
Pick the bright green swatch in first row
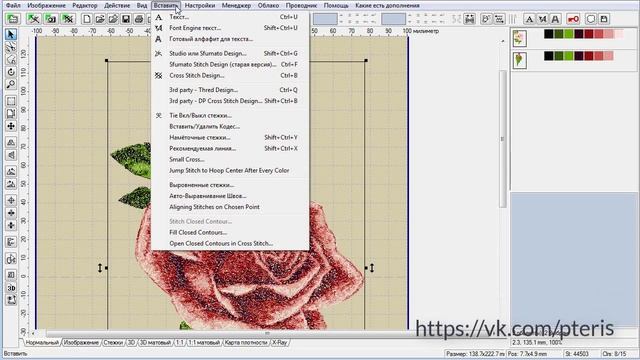coord(569,34)
